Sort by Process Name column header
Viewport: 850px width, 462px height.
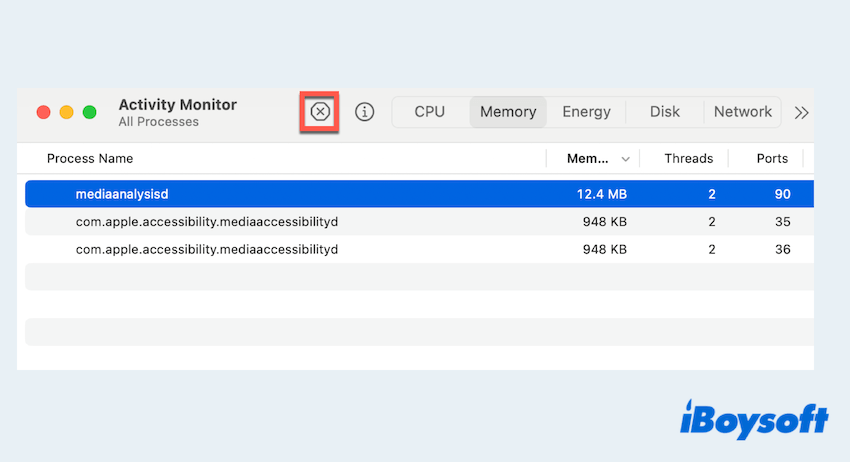point(90,158)
